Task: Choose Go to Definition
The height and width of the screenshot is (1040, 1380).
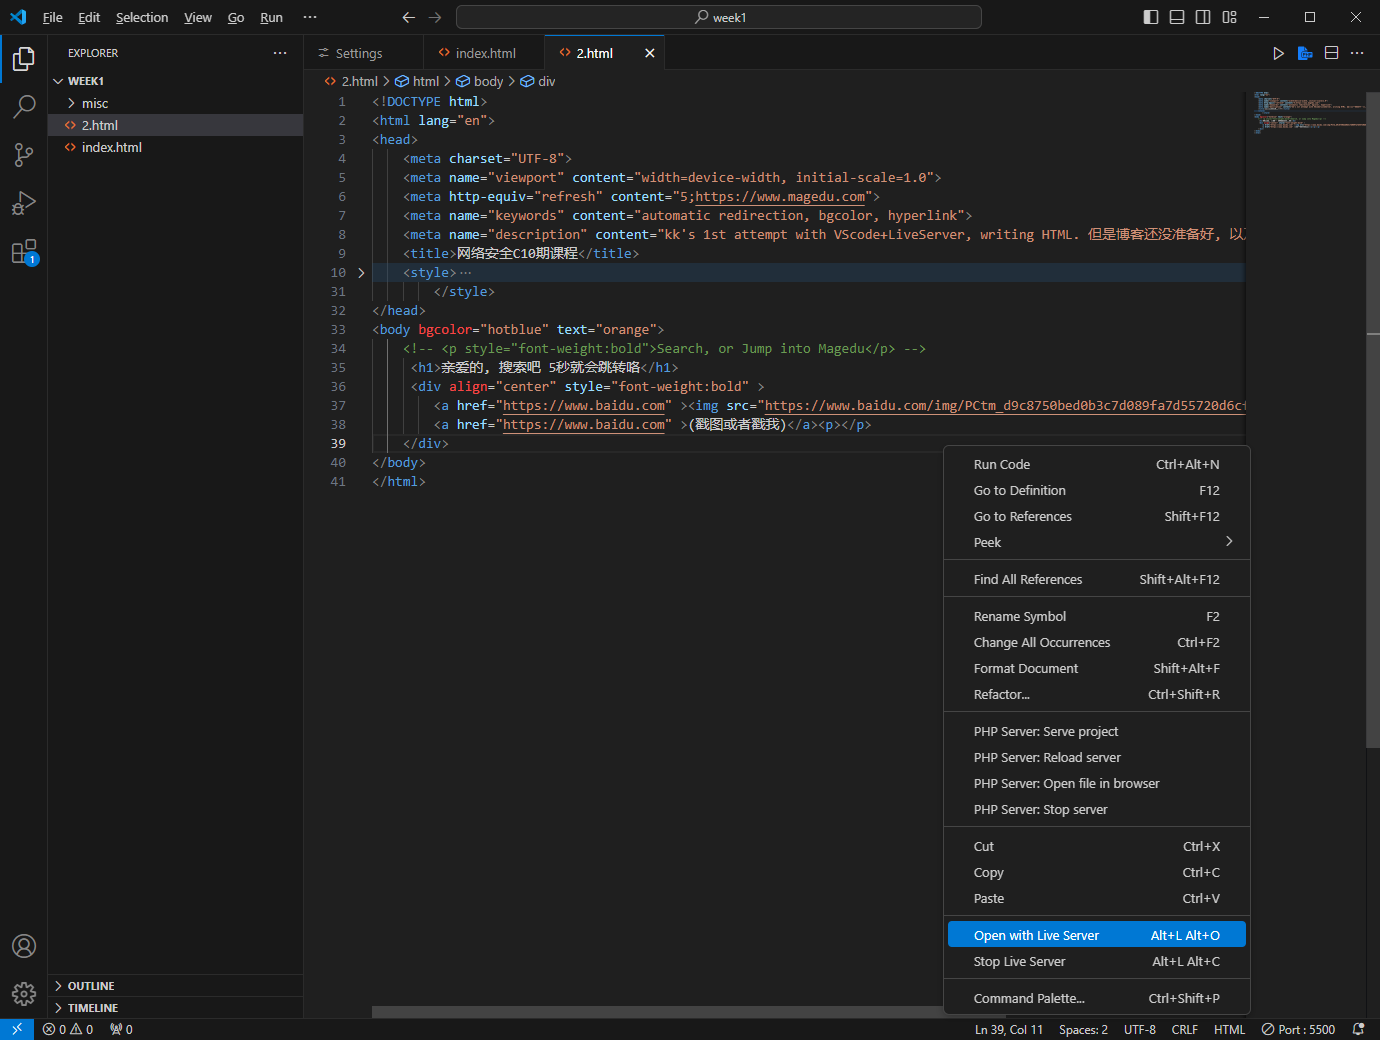Action: point(1096,490)
